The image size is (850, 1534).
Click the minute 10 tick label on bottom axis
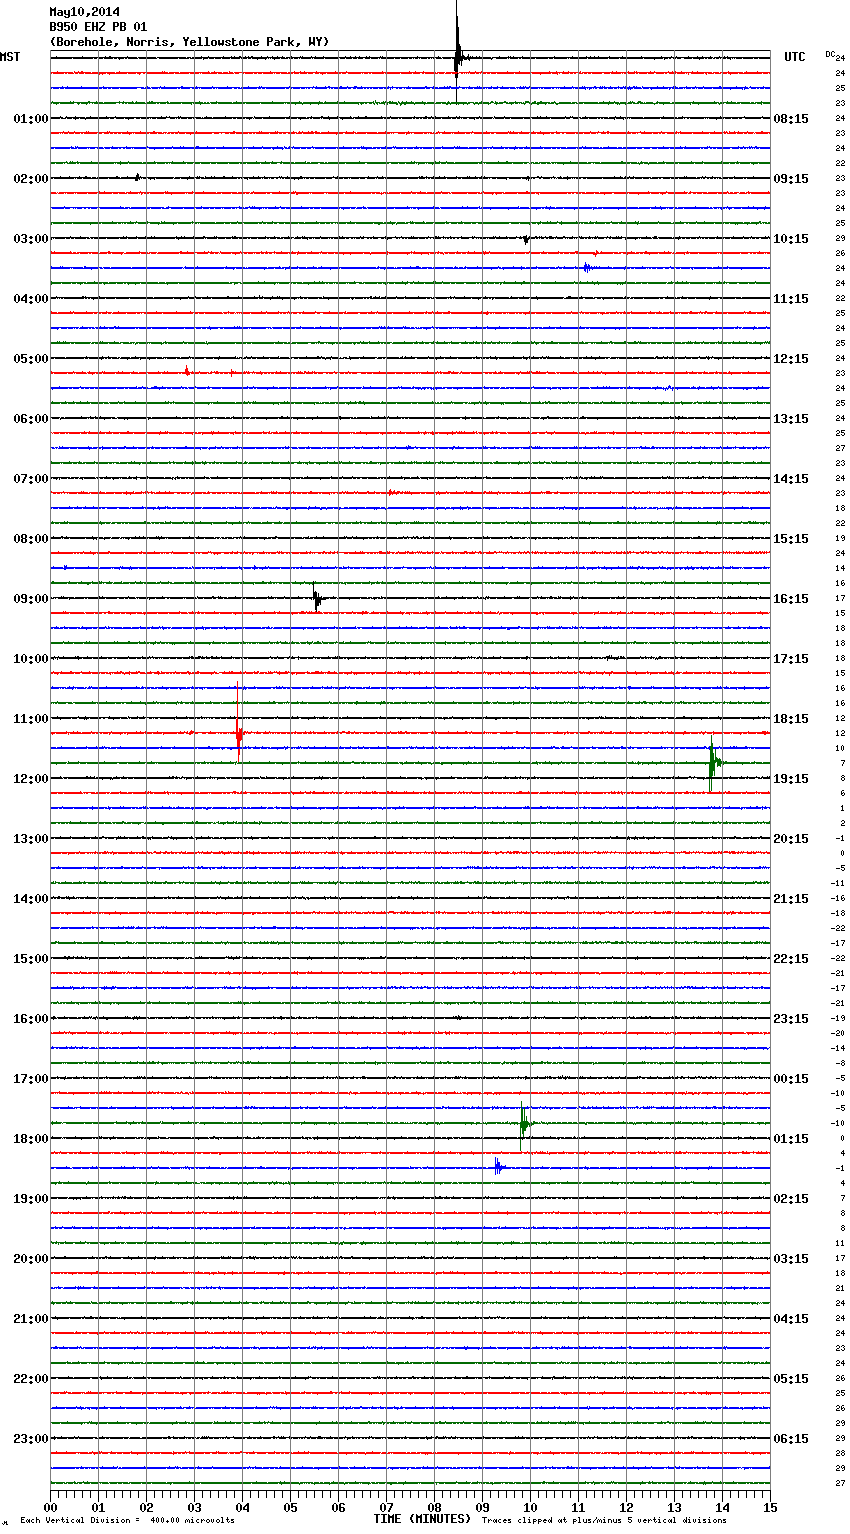530,1507
